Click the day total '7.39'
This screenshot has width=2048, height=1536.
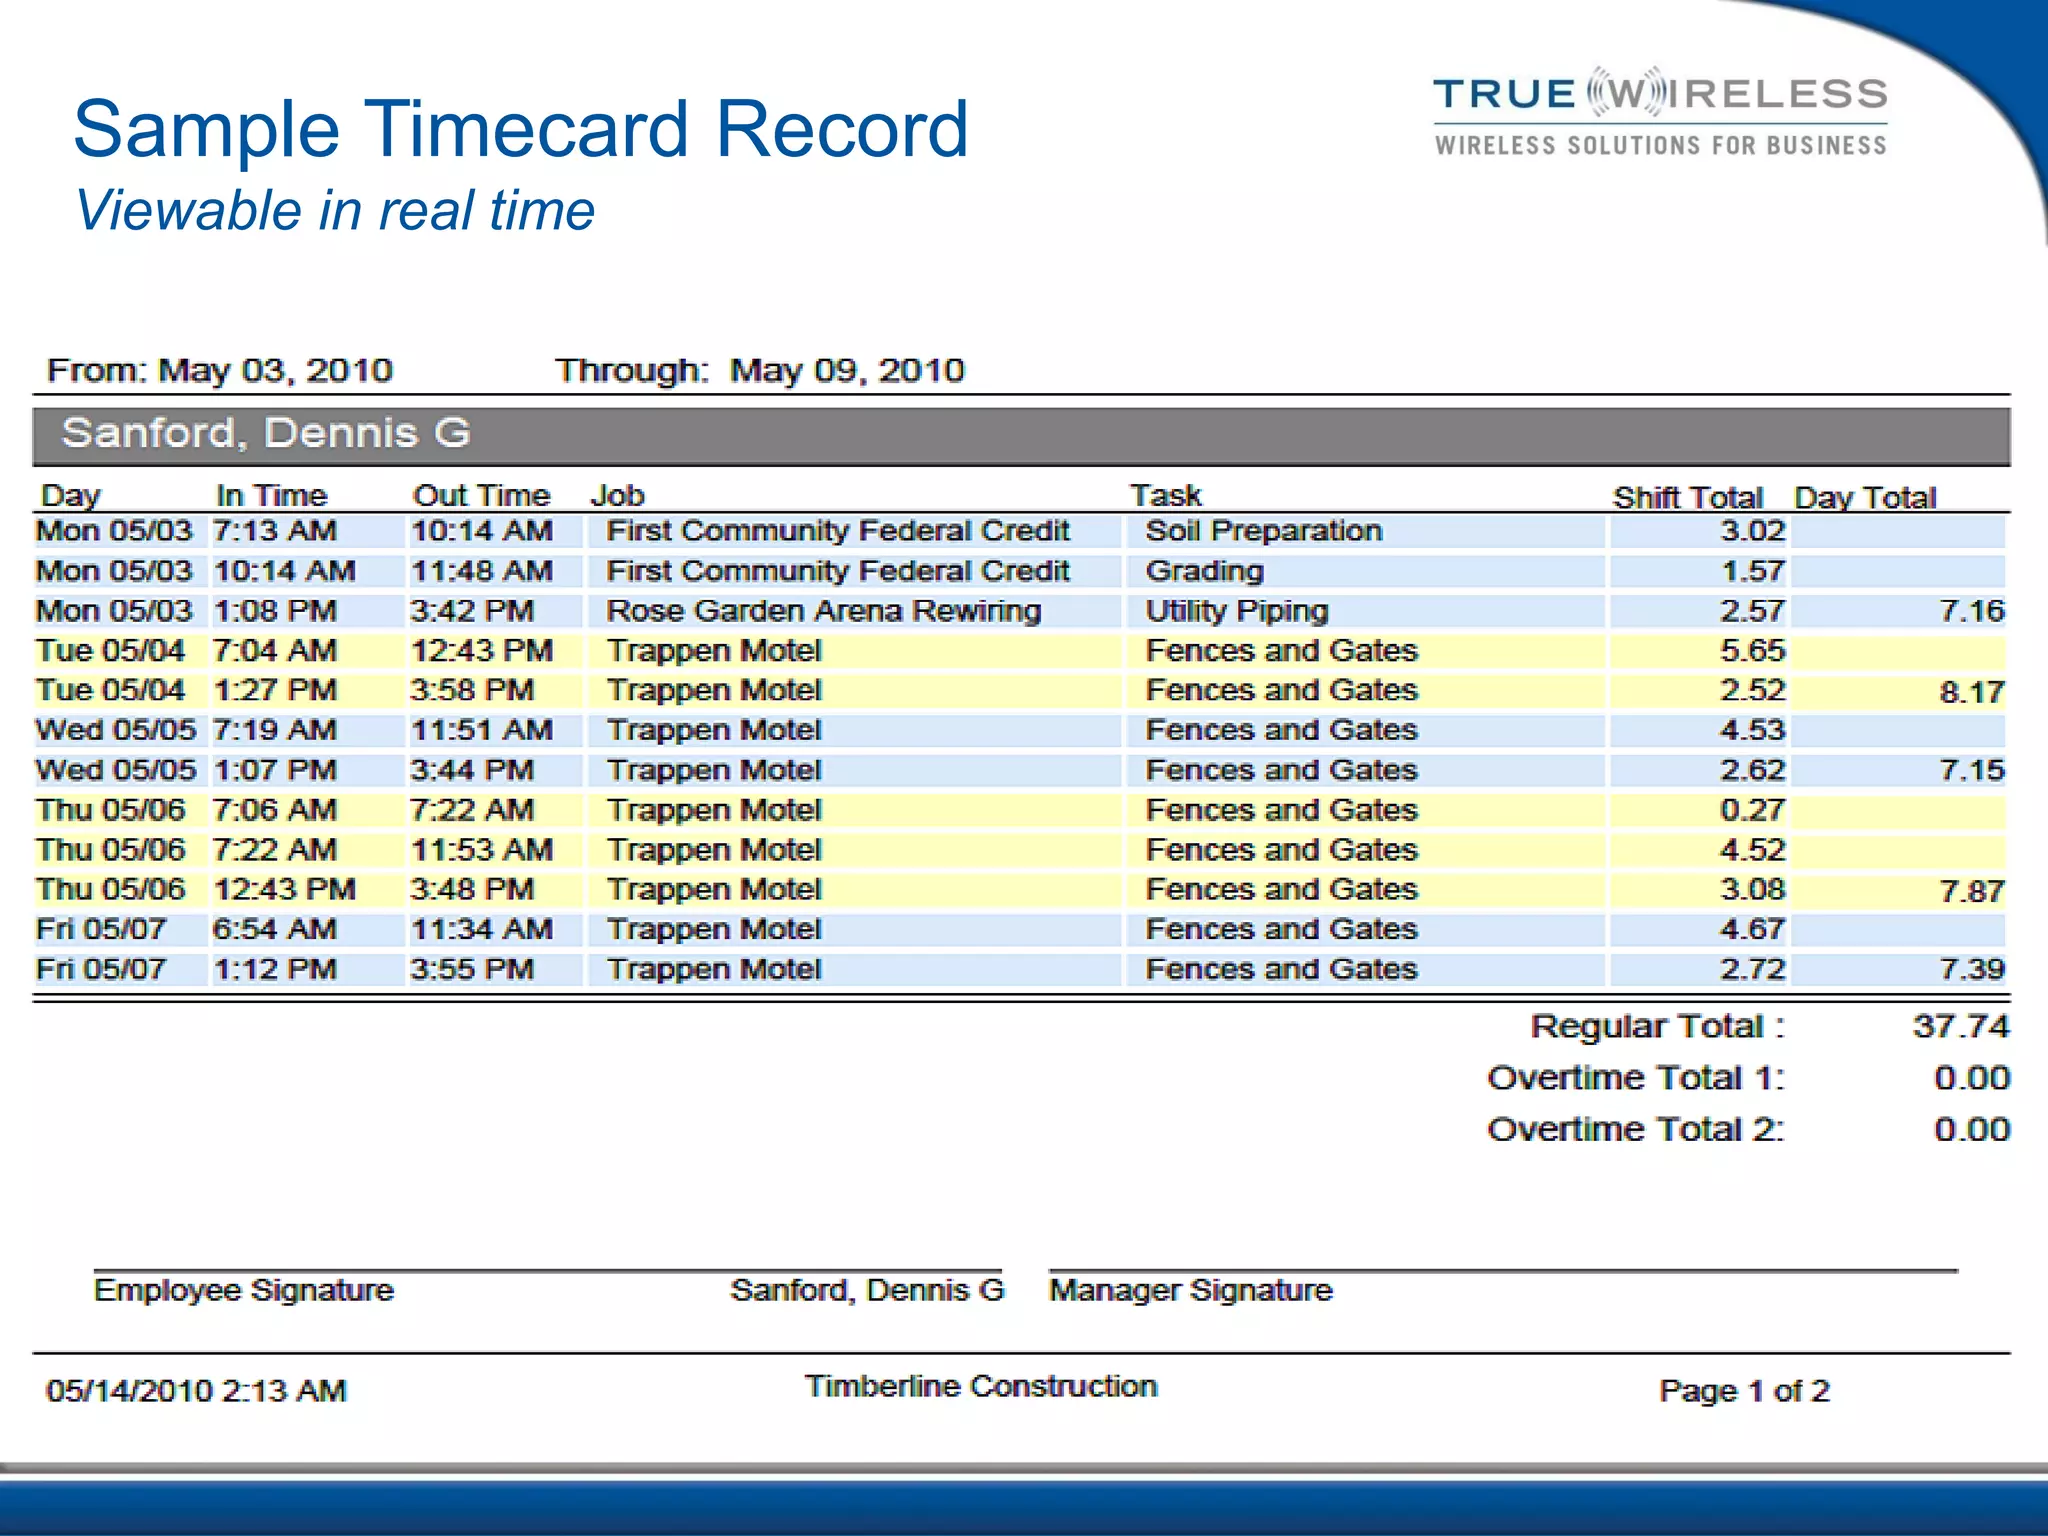[x=1972, y=969]
